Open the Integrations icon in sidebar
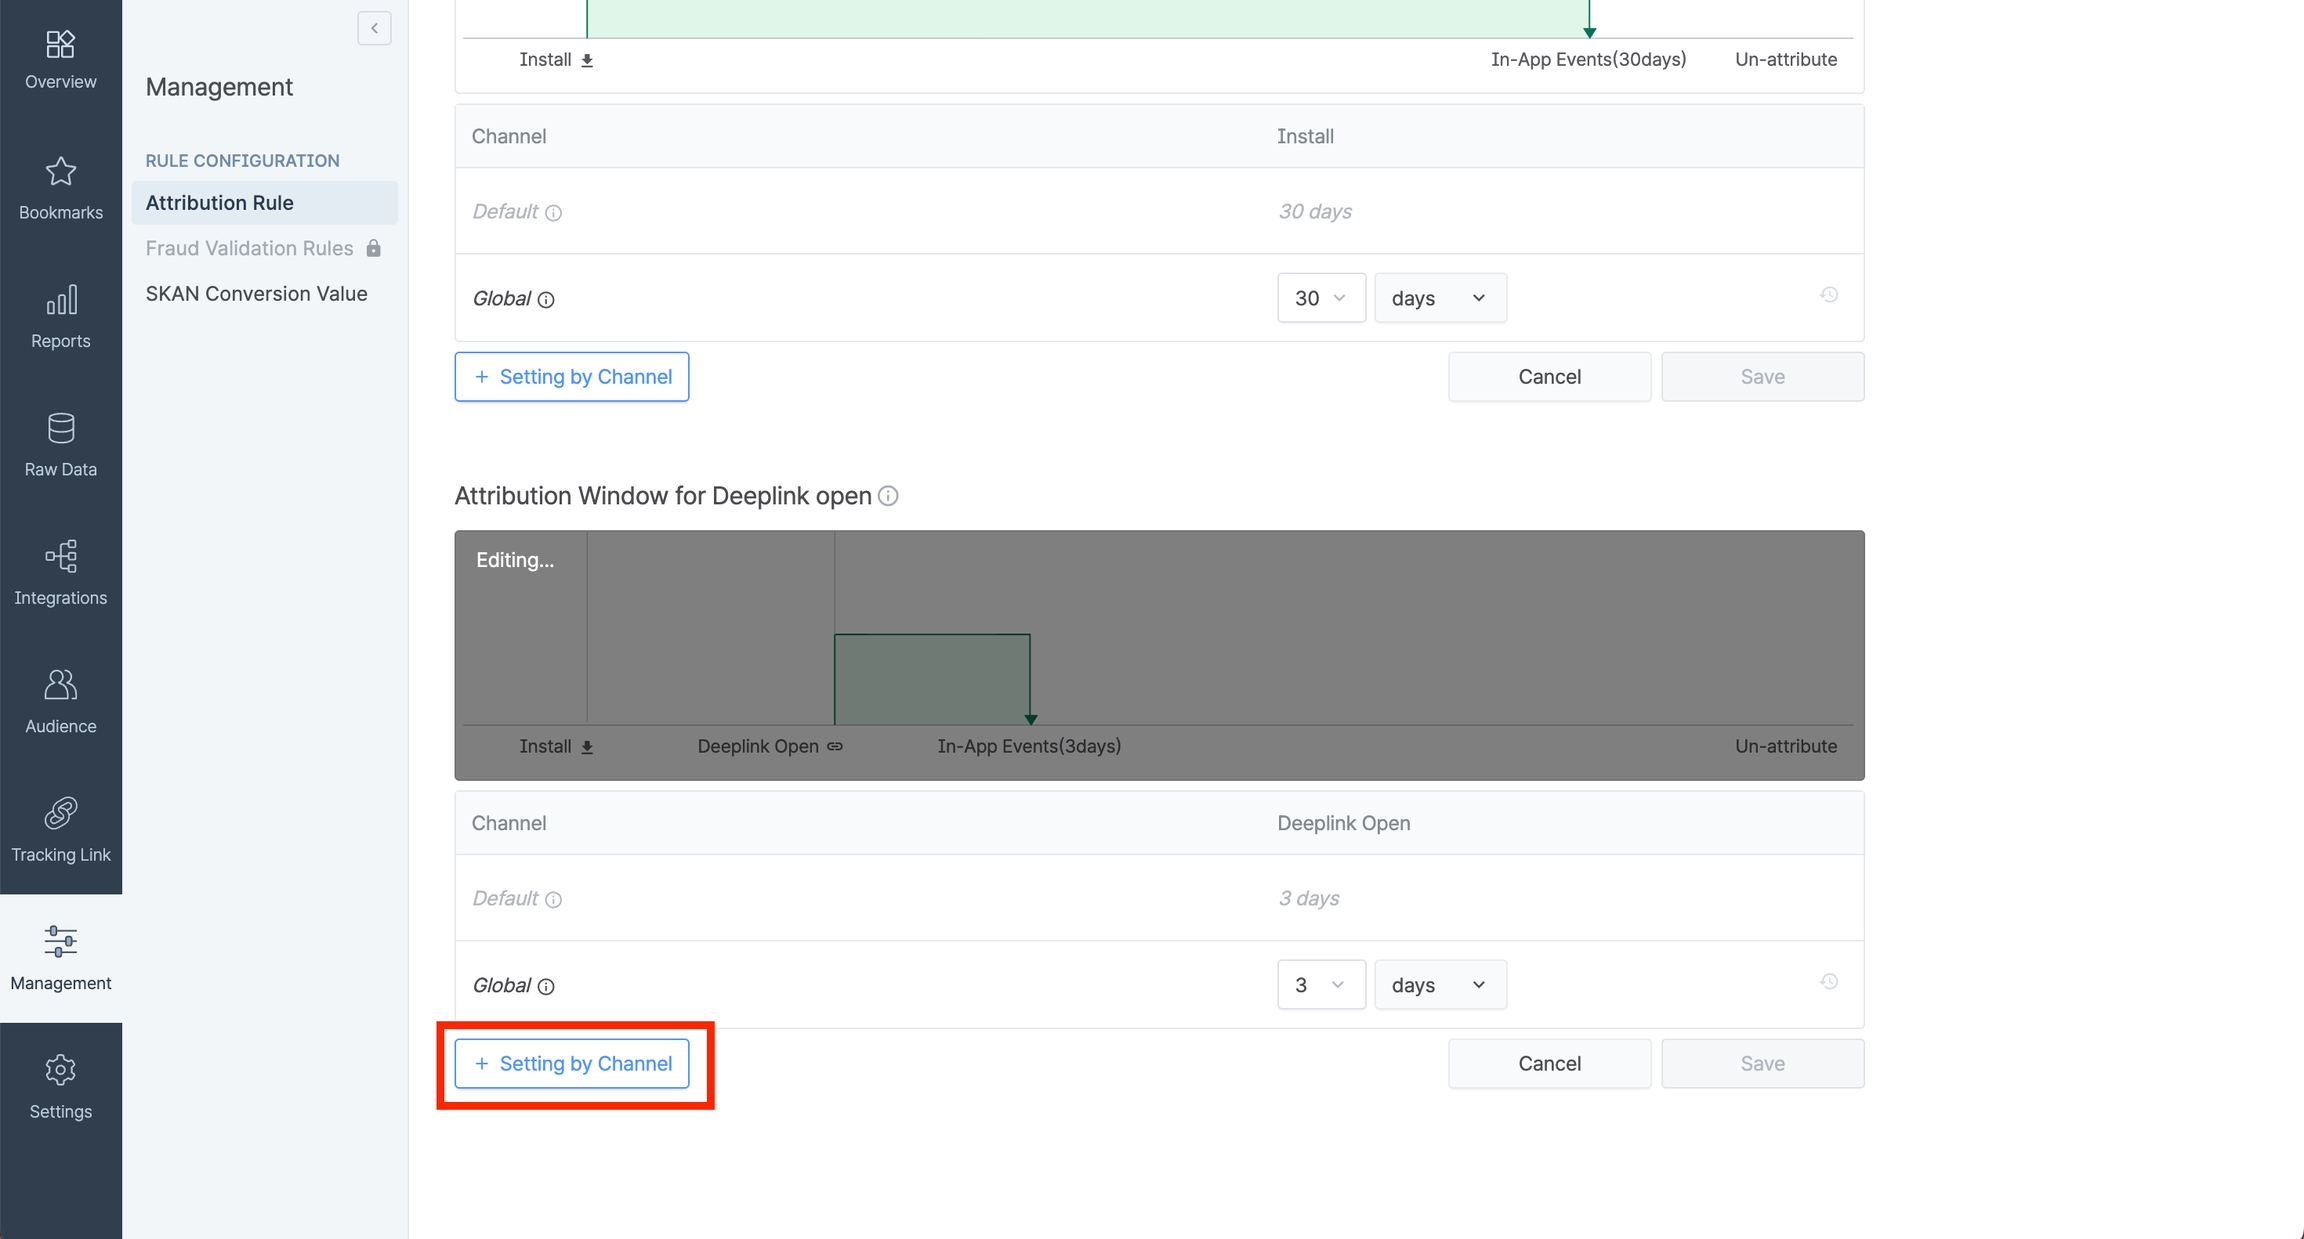The width and height of the screenshot is (2304, 1239). tap(60, 557)
